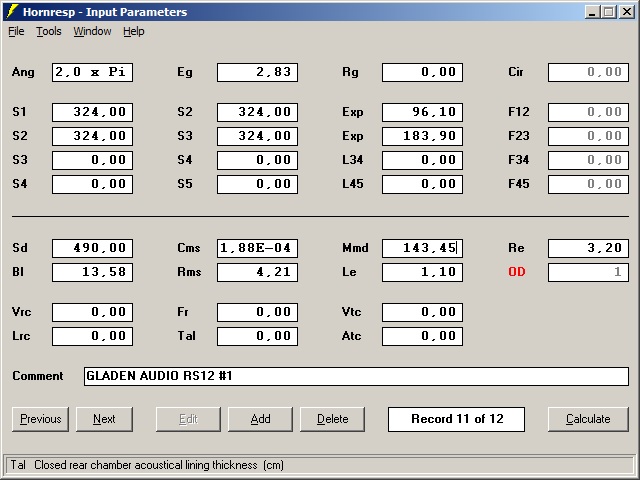This screenshot has width=640, height=480.
Task: Click into the Tal lining thickness field
Action: 258,336
